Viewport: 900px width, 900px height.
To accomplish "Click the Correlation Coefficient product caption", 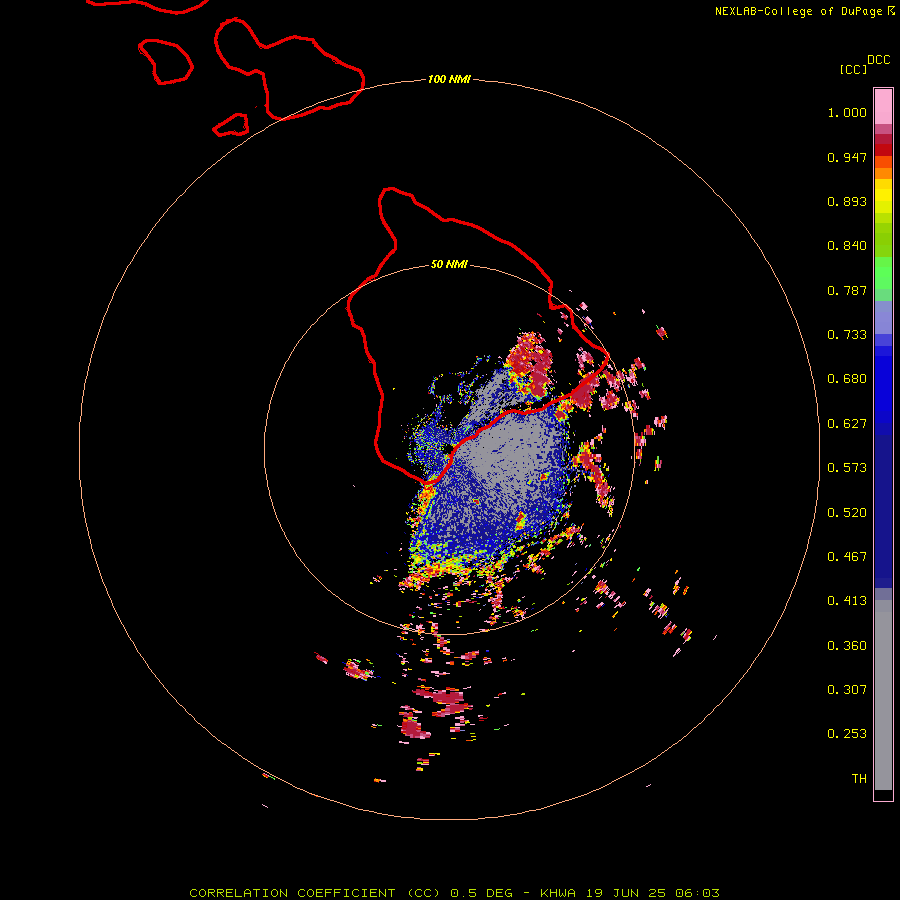I will (x=454, y=893).
